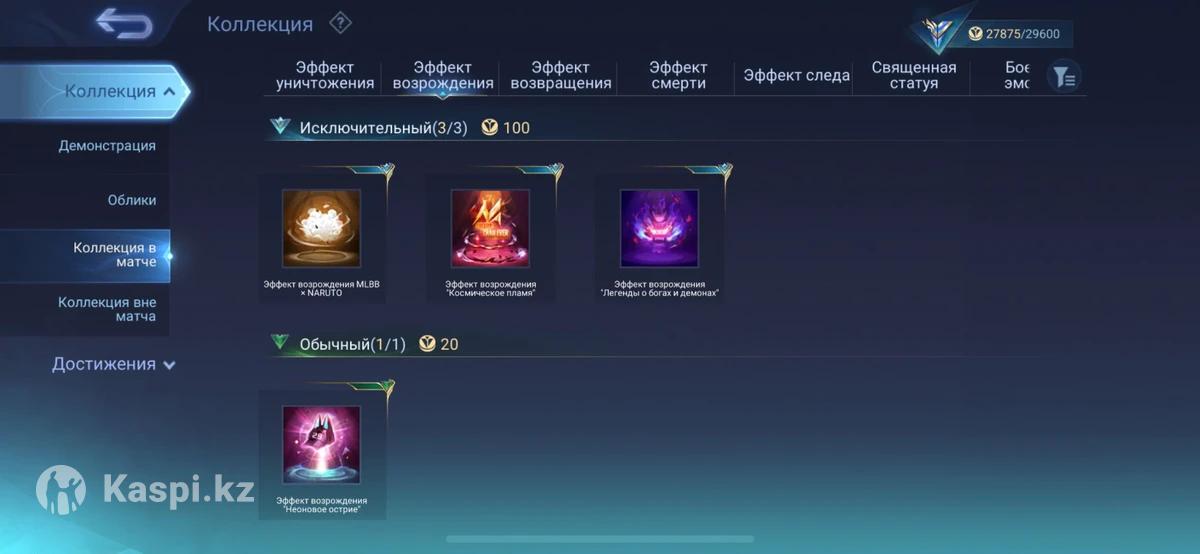Open Облики in the sidebar
This screenshot has height=554, width=1200.
tap(132, 200)
